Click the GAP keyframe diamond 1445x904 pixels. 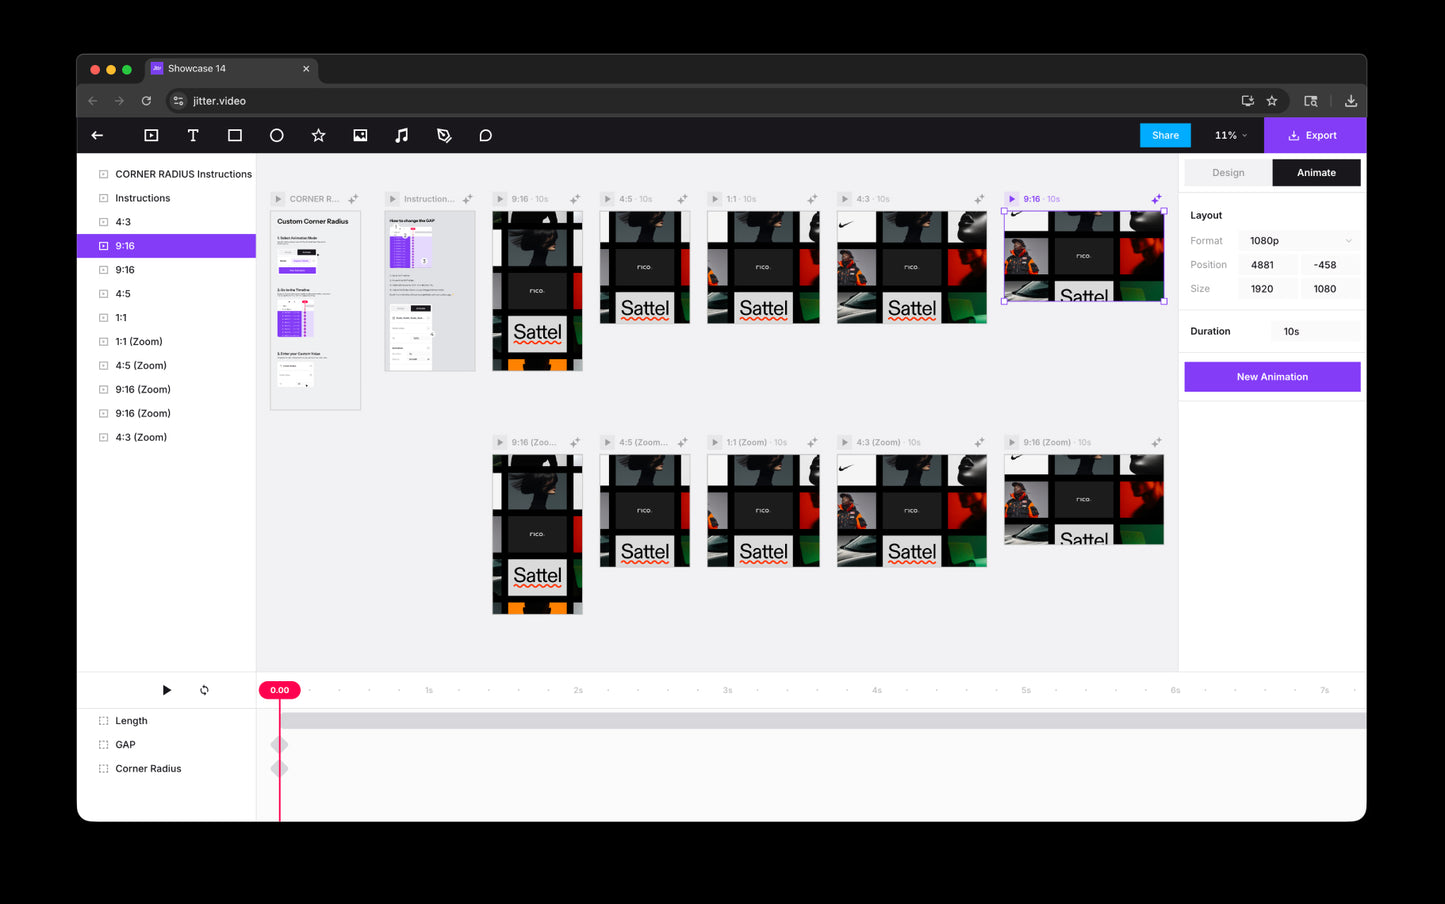280,745
